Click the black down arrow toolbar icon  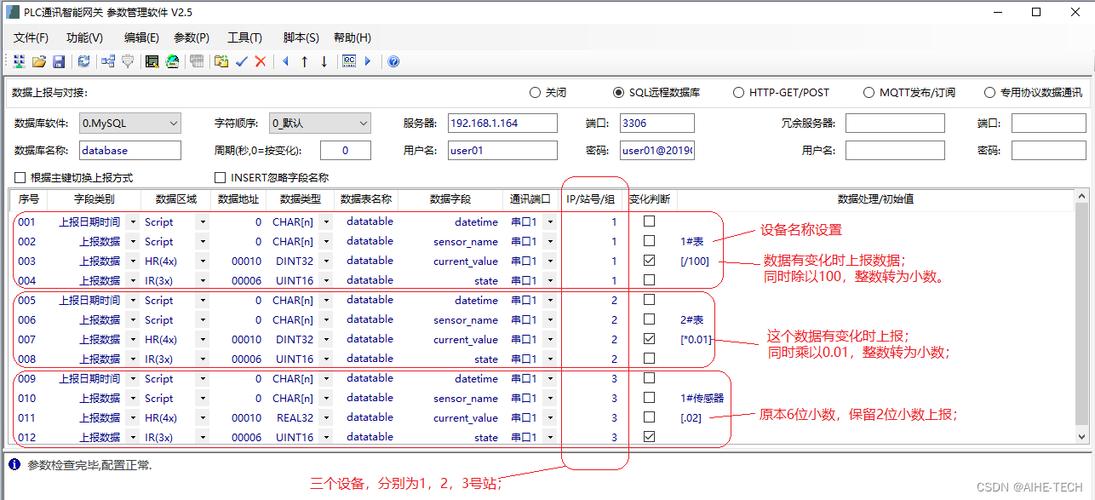[x=324, y=61]
